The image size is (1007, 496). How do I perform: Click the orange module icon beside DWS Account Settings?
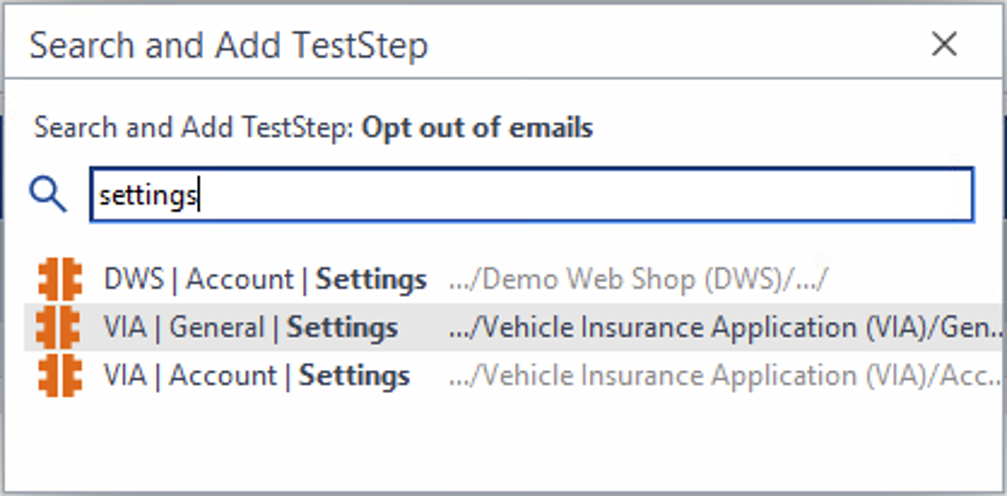[59, 280]
